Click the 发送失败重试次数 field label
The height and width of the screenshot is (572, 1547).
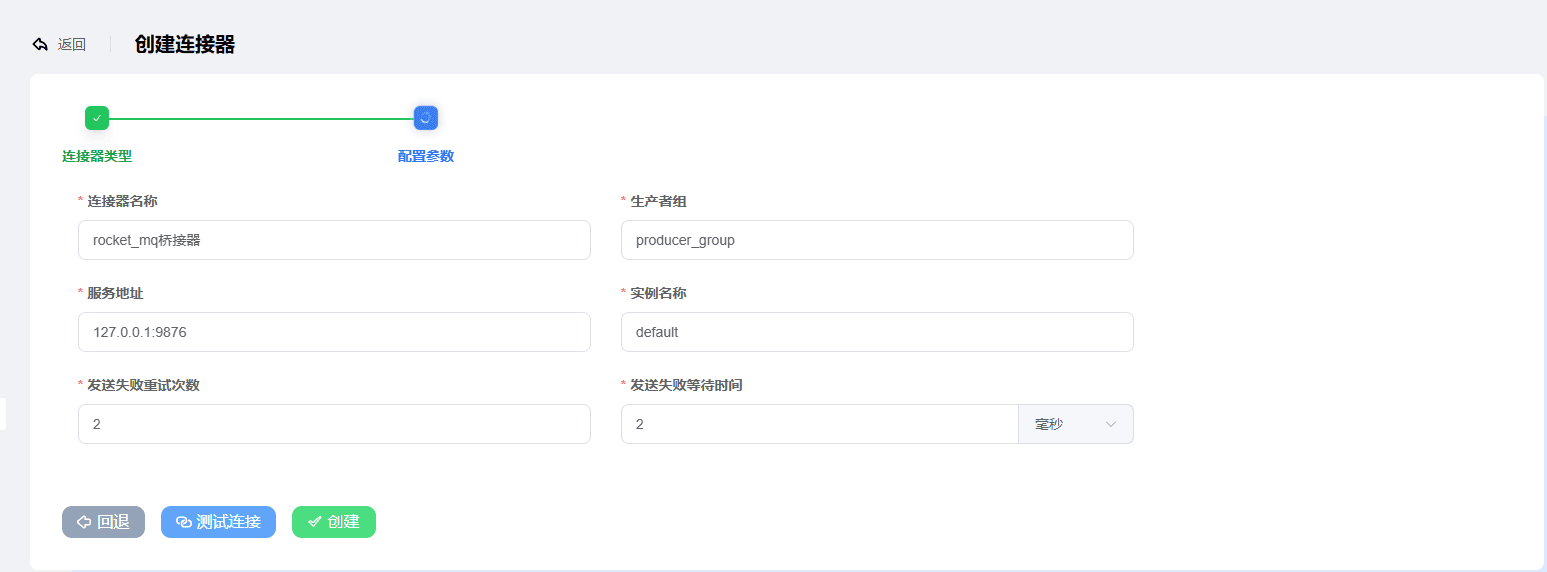pos(143,385)
